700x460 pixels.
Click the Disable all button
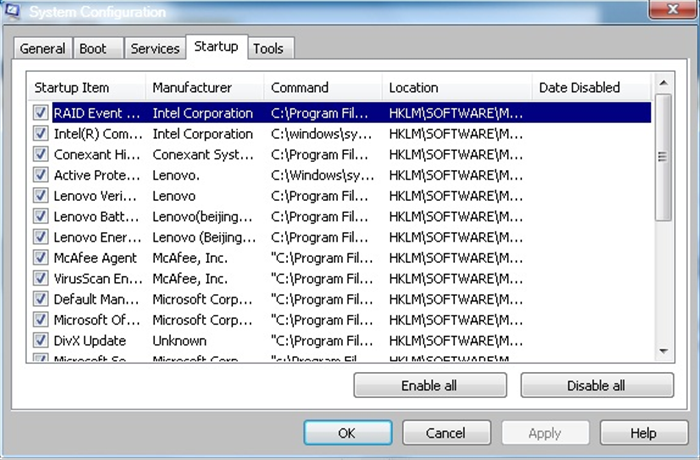(597, 385)
